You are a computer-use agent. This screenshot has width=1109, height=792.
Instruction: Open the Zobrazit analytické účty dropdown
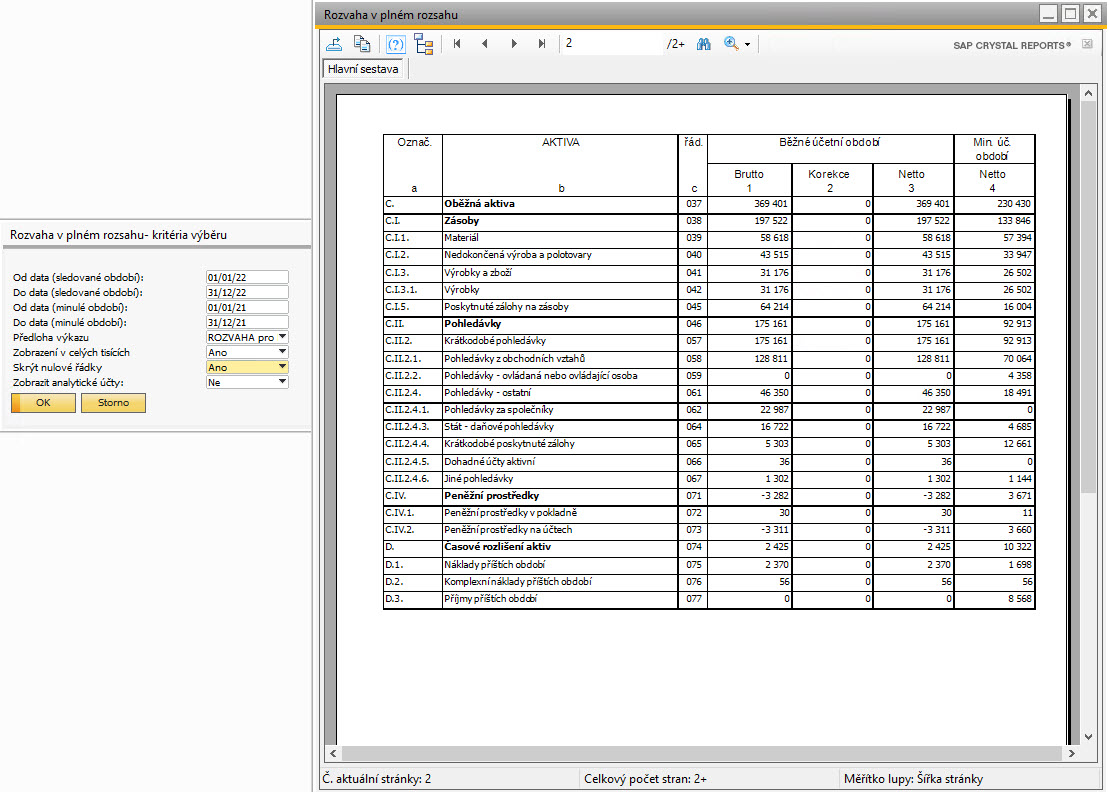point(282,382)
